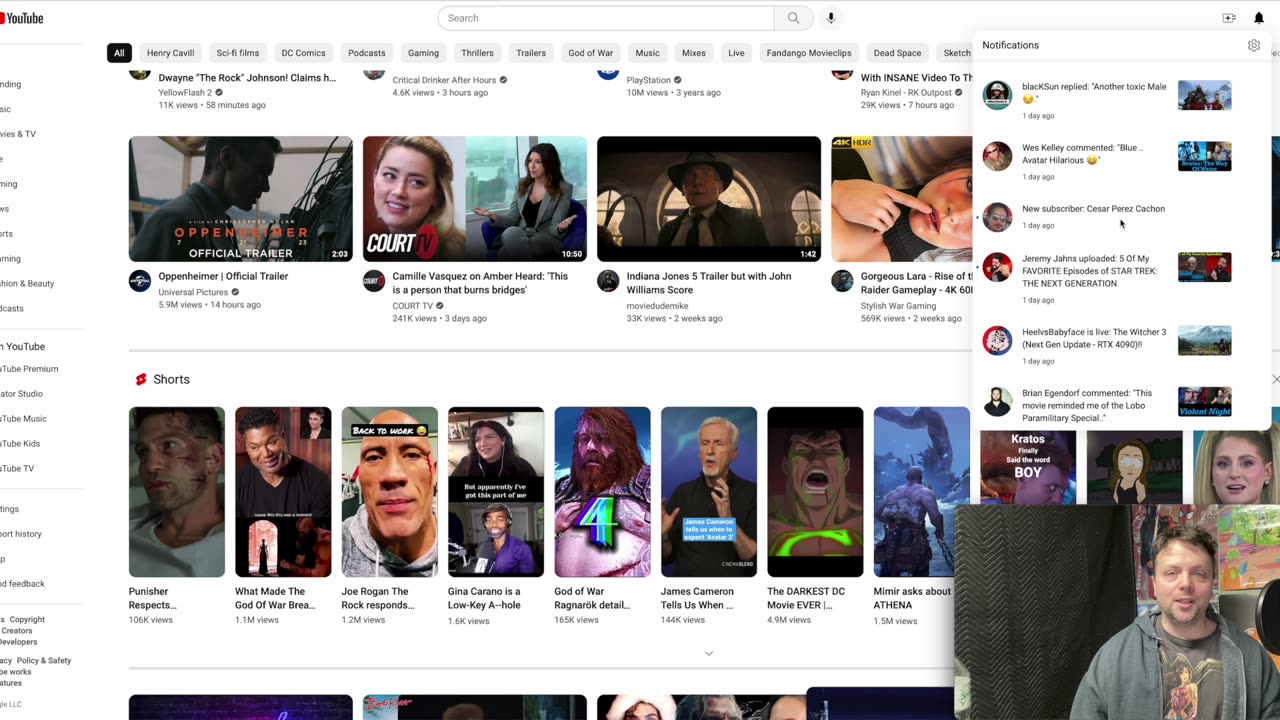
Task: Close notifications using the bell icon
Action: pos(1259,18)
